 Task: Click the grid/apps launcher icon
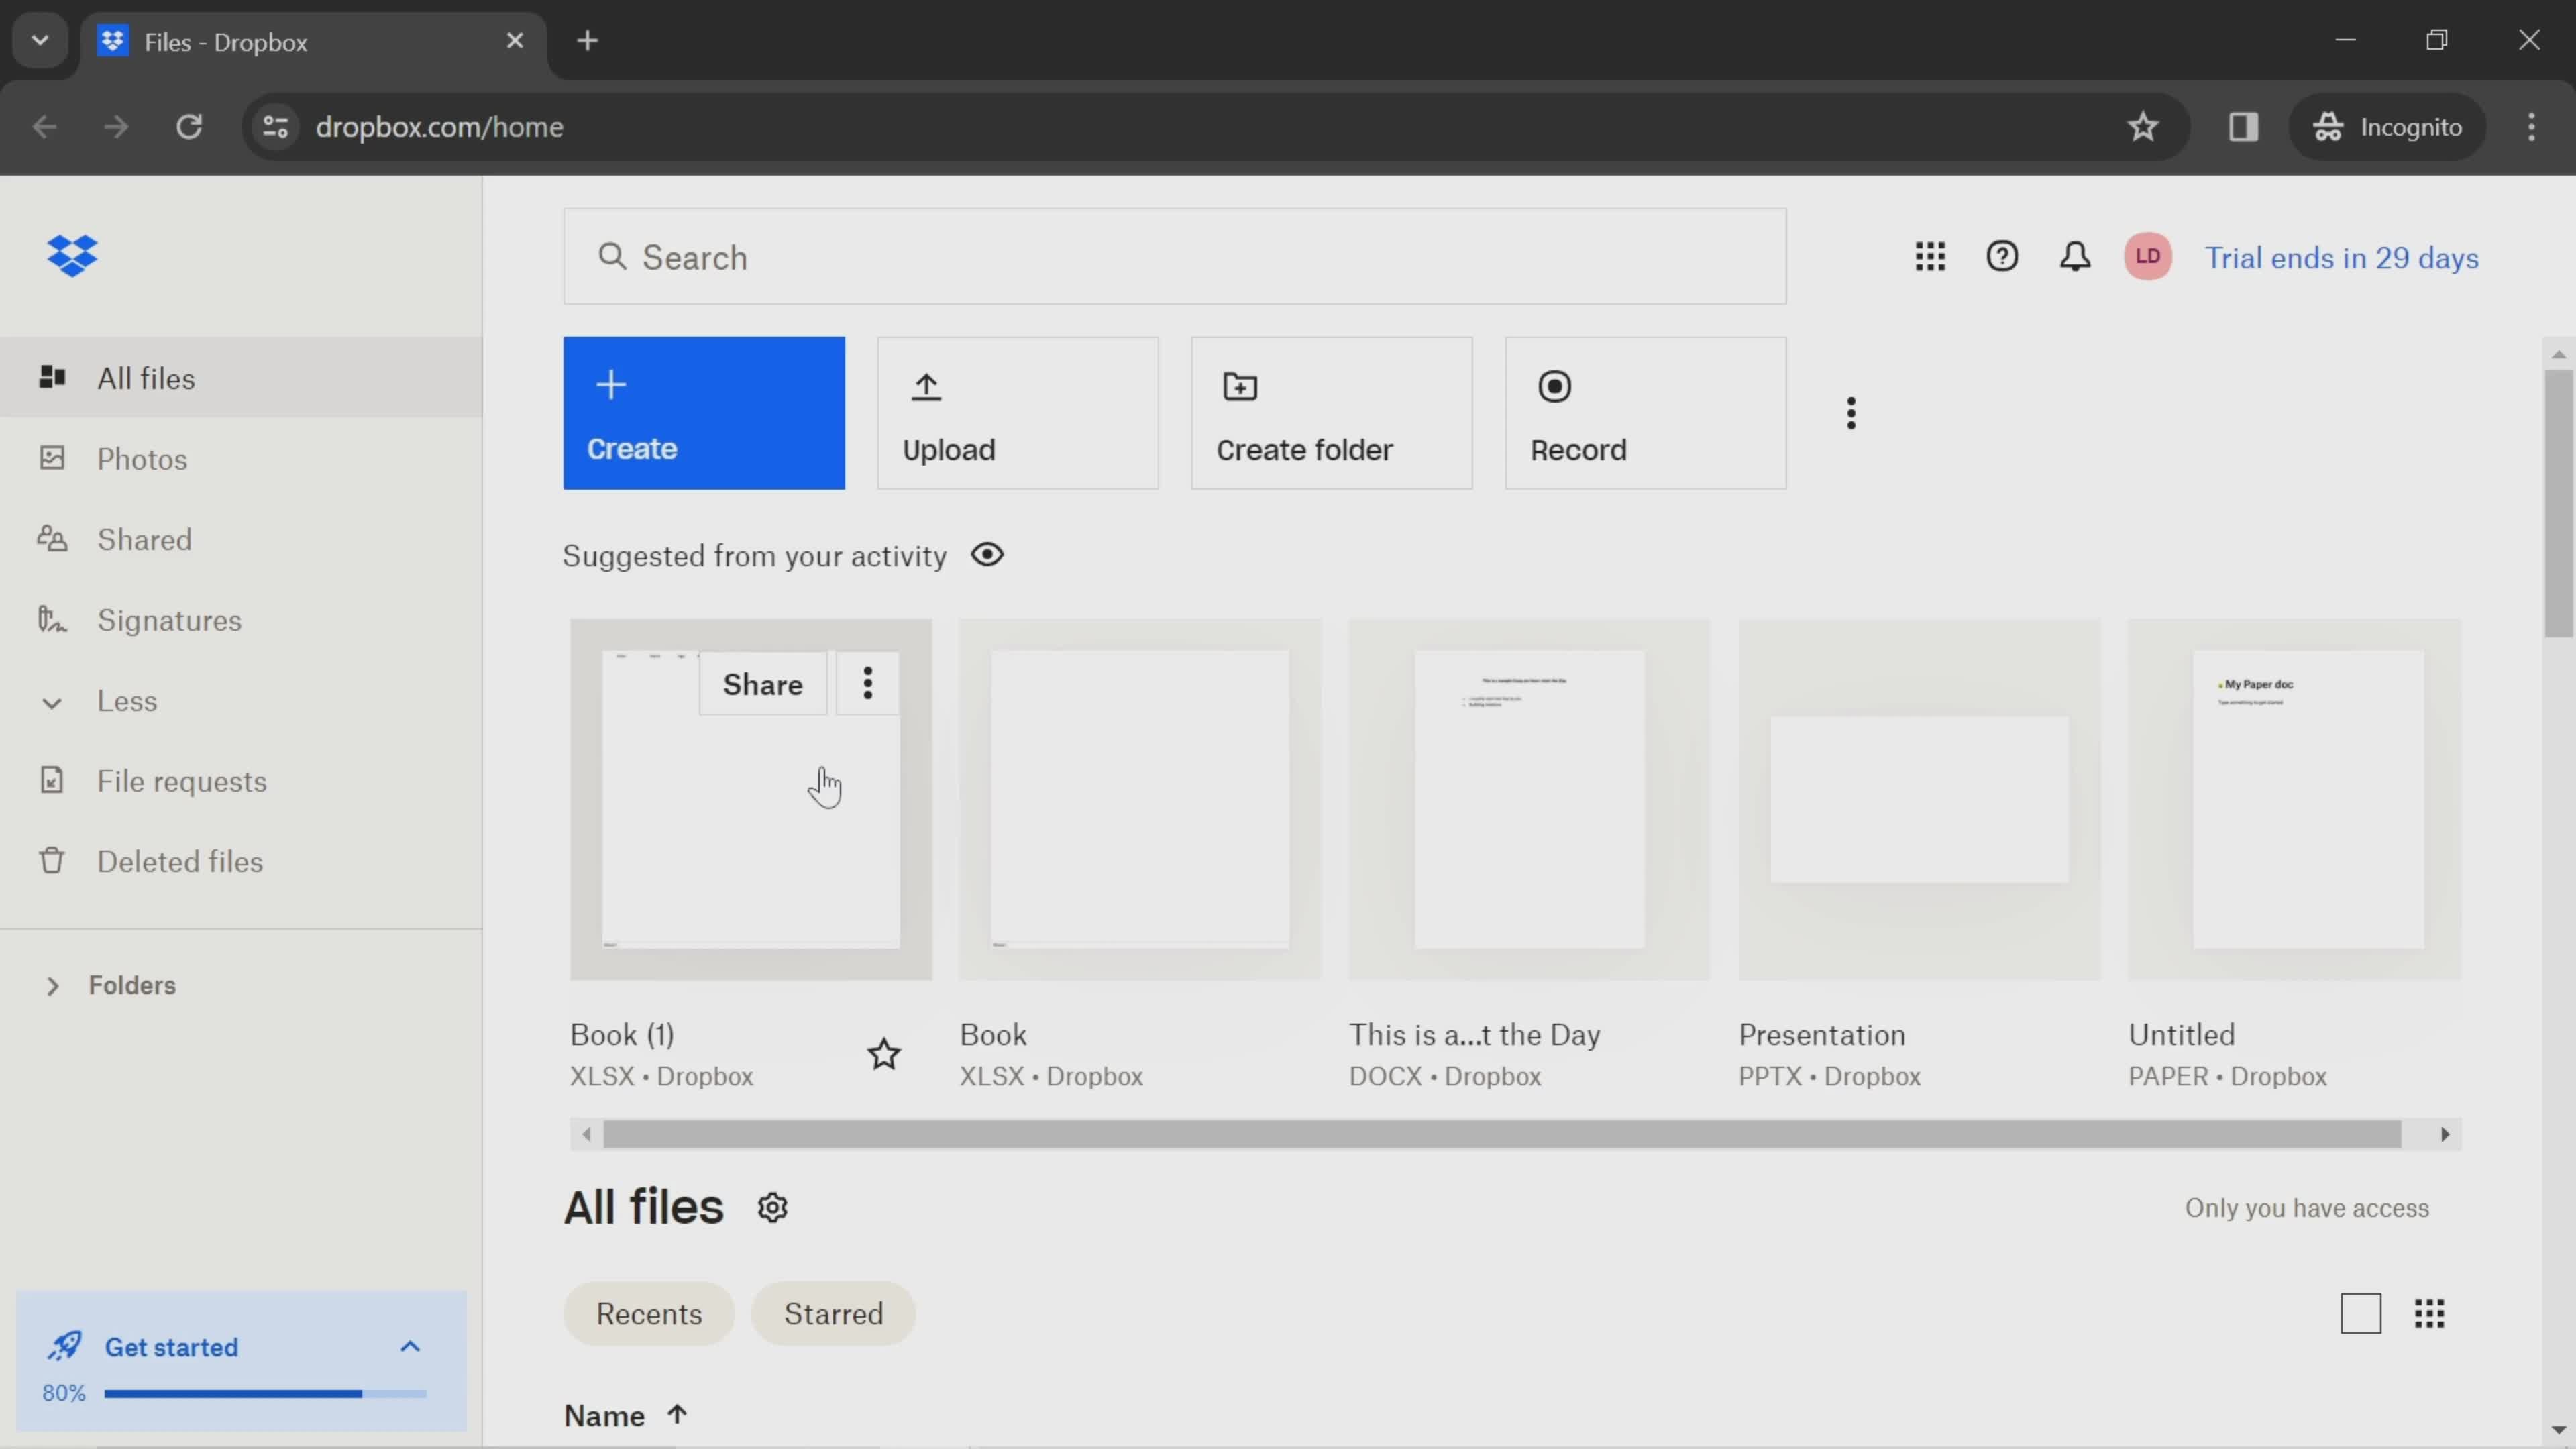(1930, 256)
